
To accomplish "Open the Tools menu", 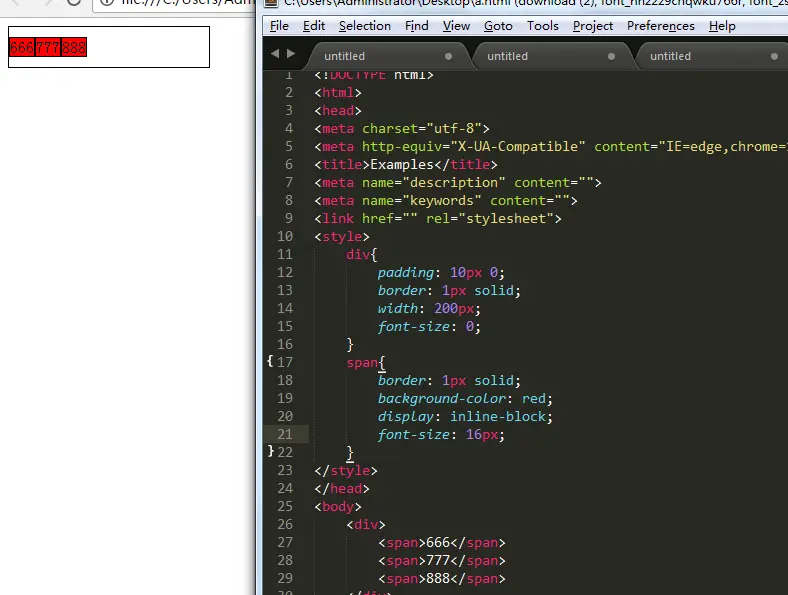I will [x=542, y=26].
